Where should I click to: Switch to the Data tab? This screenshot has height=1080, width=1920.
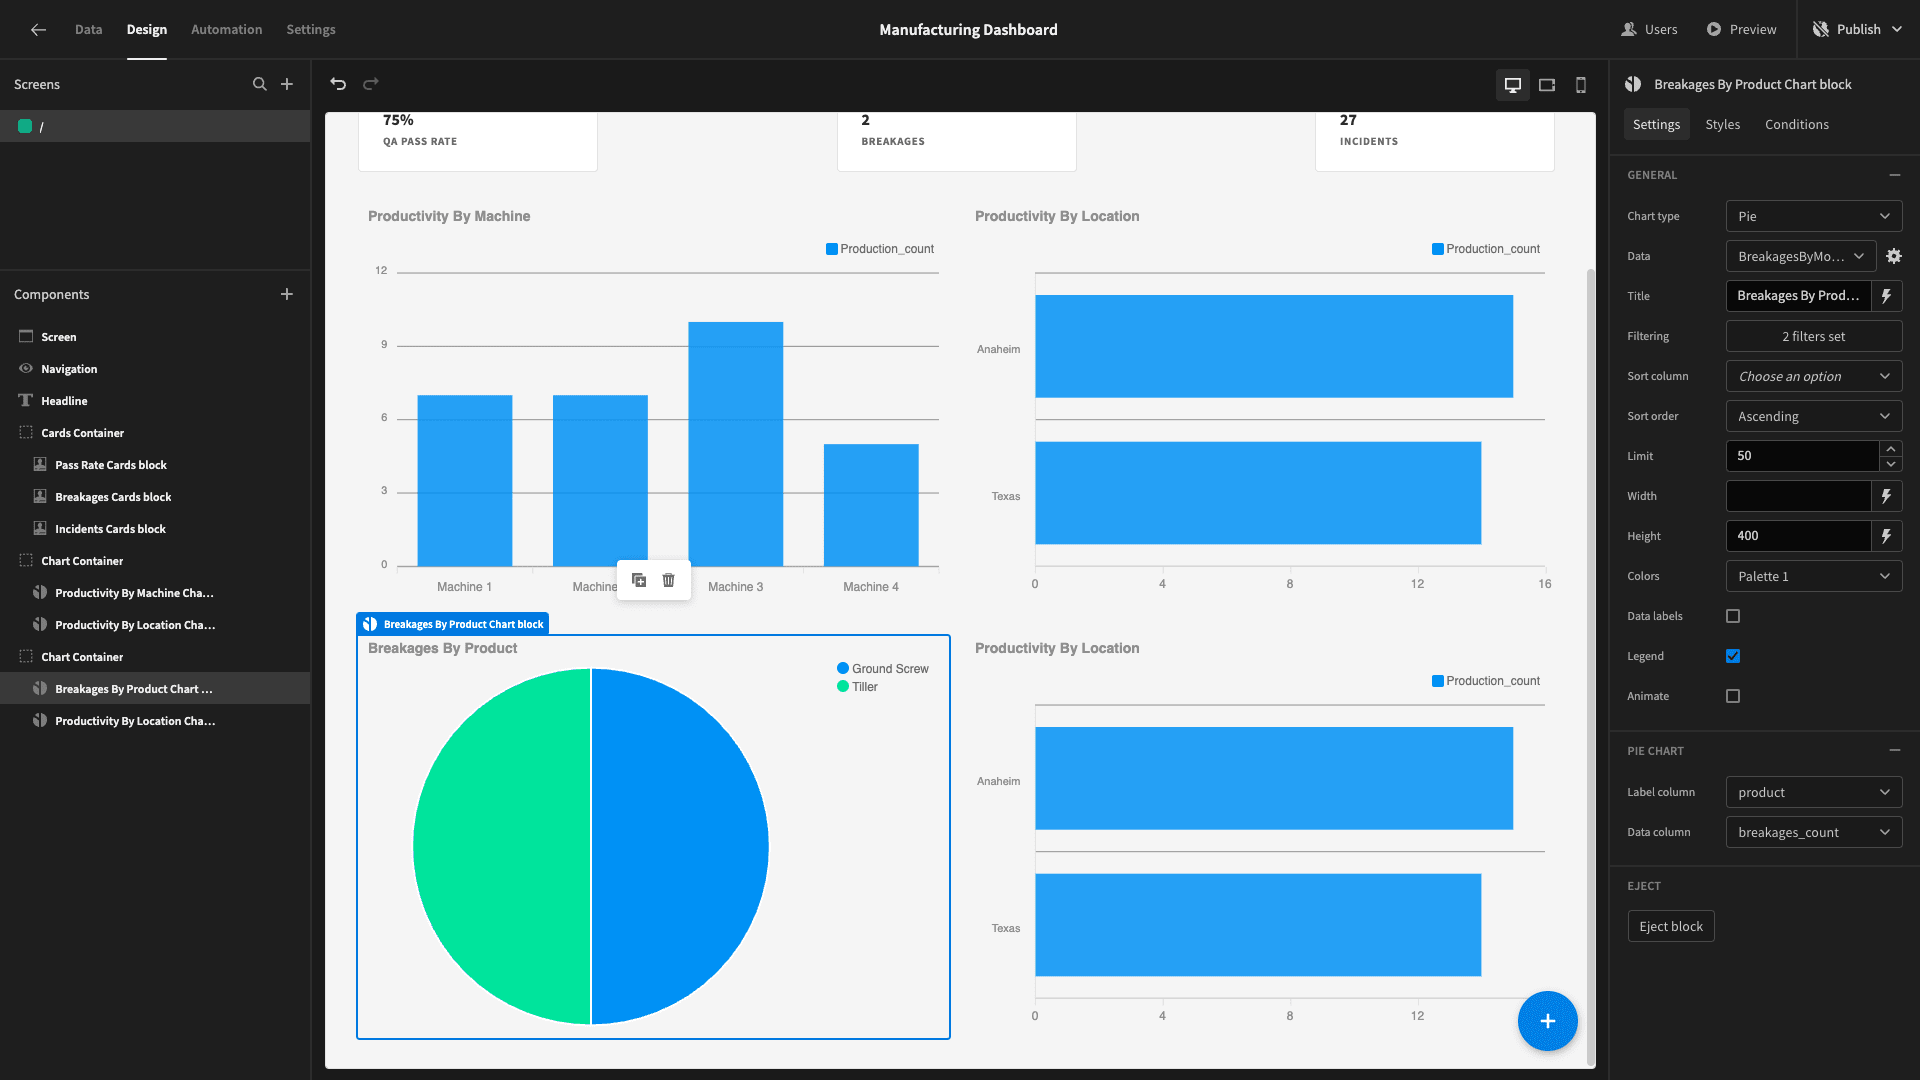[88, 30]
